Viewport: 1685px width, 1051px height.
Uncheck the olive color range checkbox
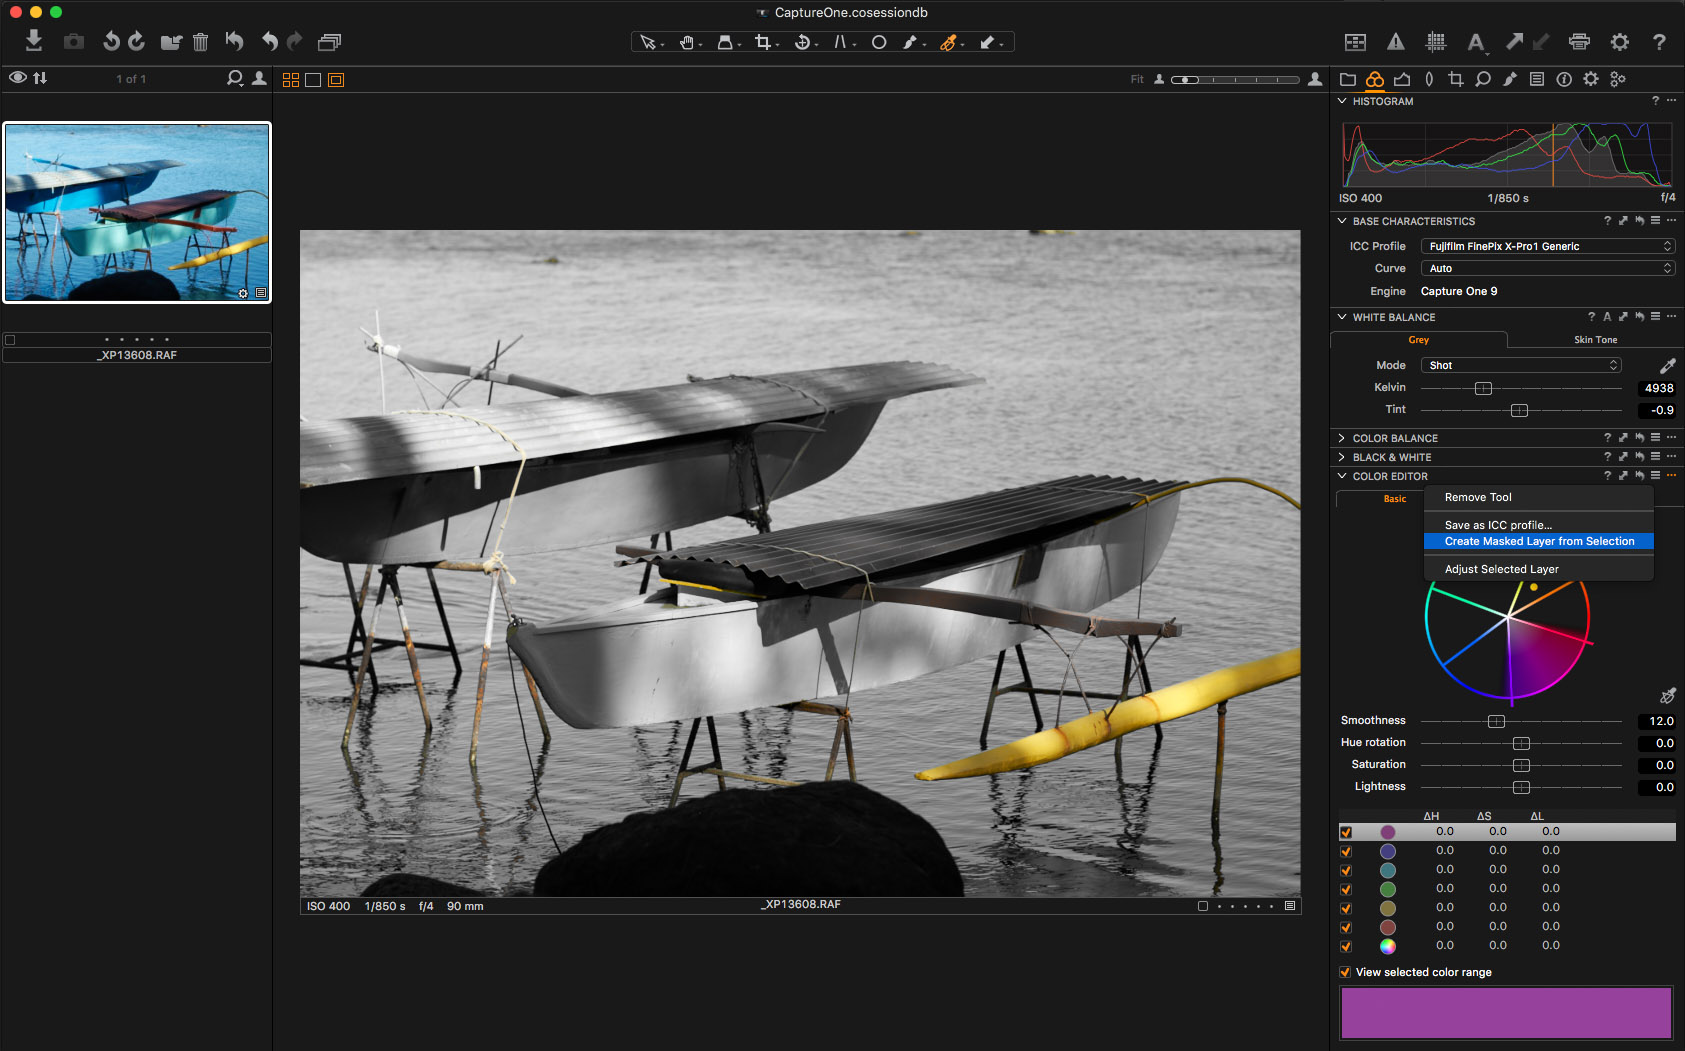1346,908
